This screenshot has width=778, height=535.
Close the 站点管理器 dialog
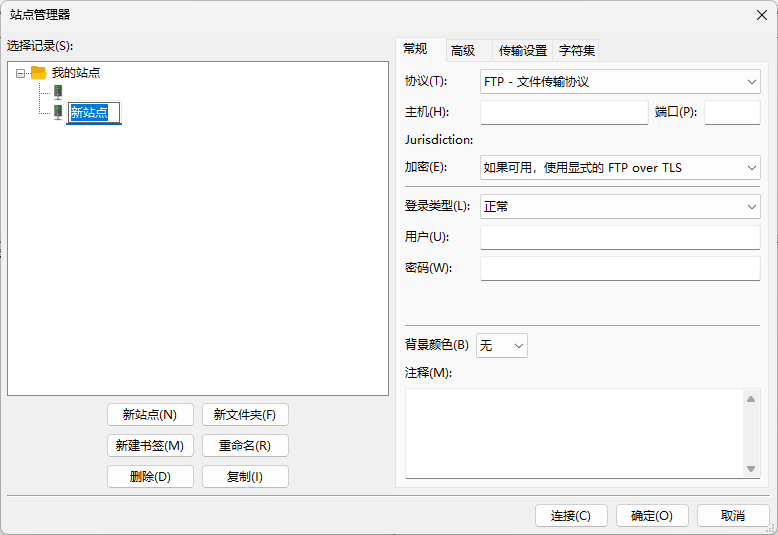tap(762, 15)
